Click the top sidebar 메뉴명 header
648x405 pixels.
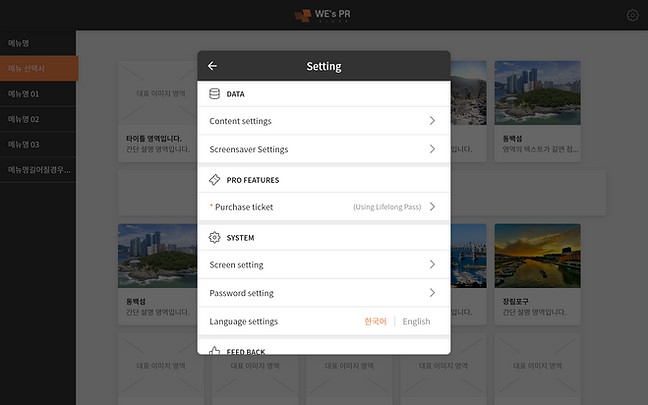tap(38, 43)
